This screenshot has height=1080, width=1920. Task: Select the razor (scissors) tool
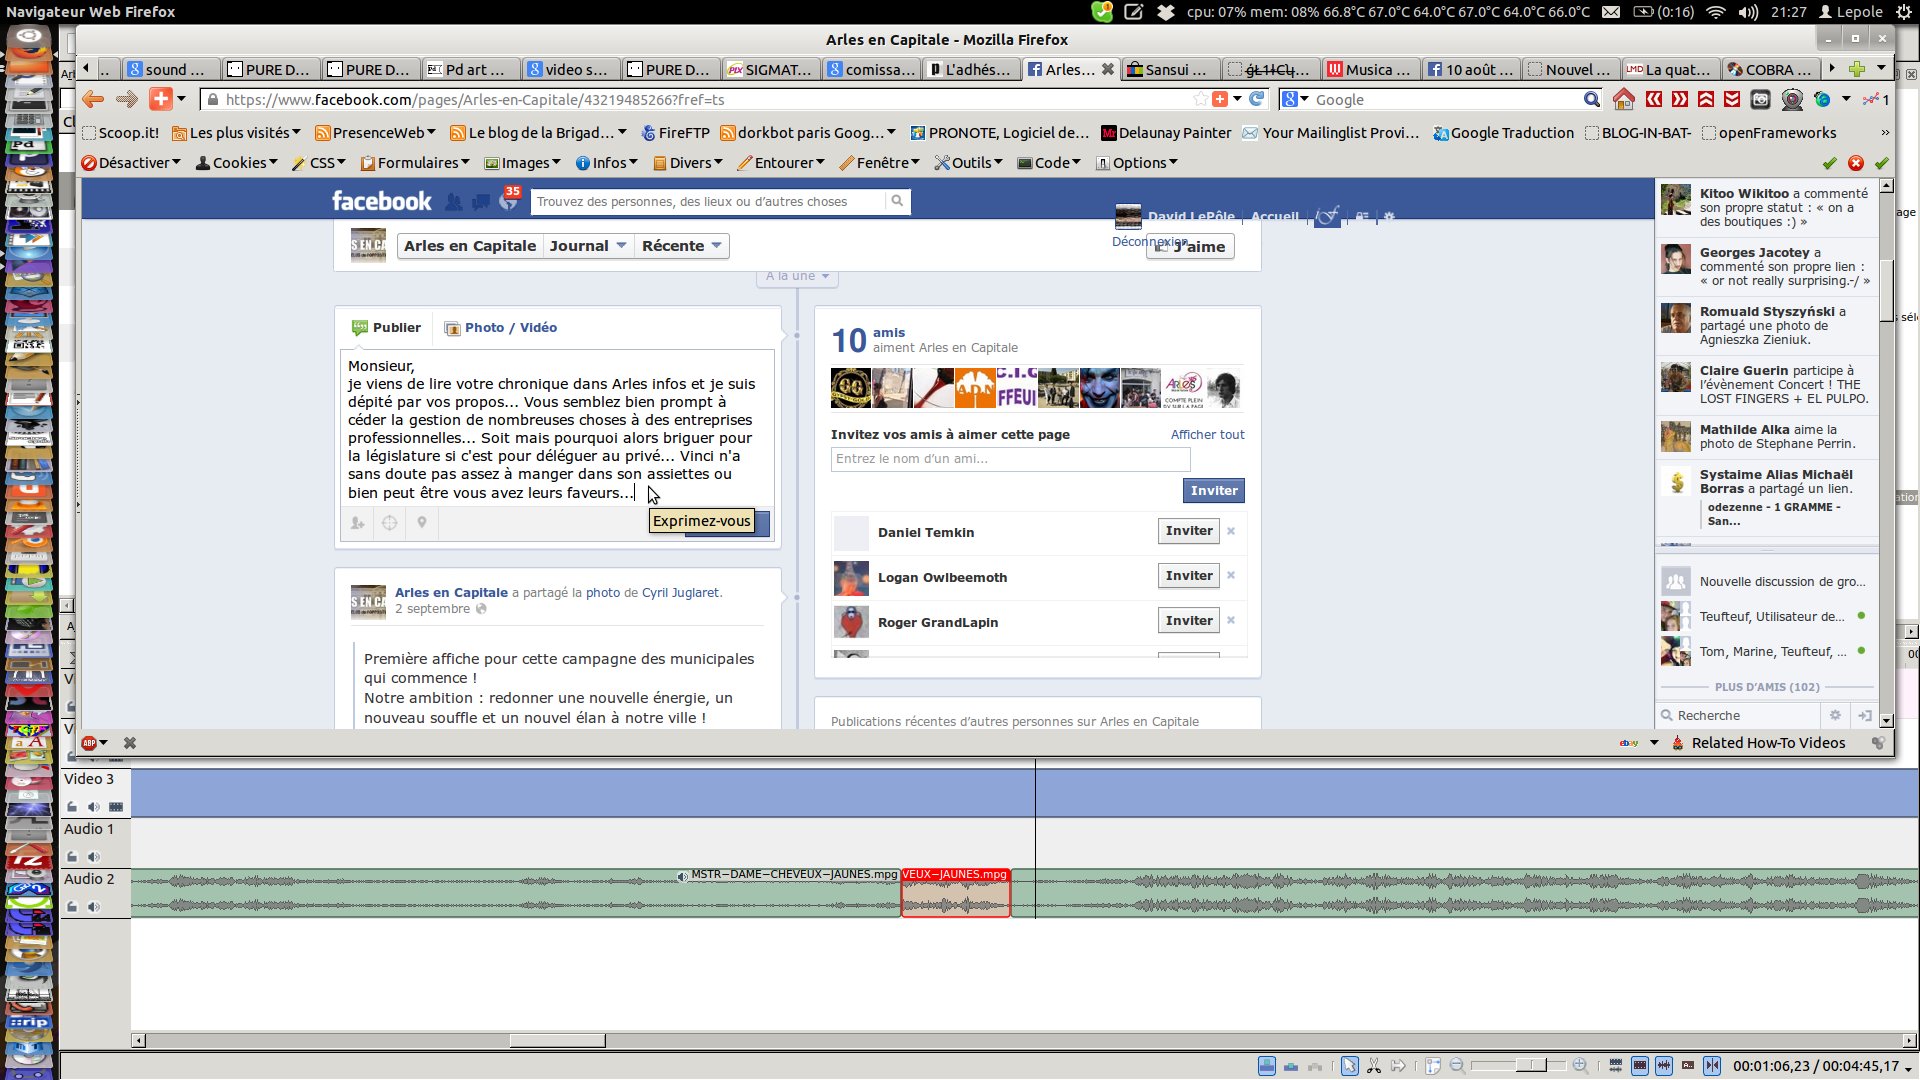(1373, 1066)
